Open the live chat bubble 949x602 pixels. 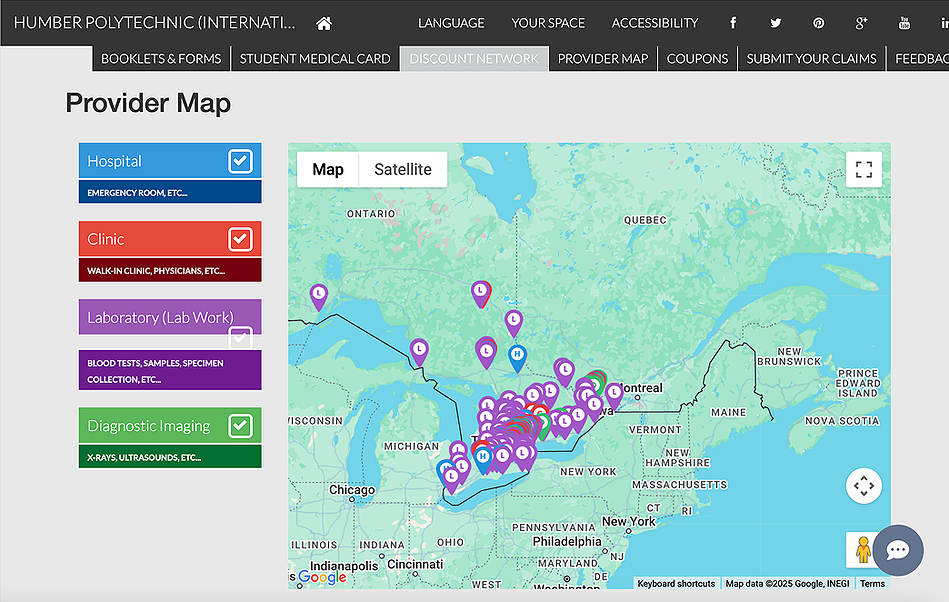(898, 550)
